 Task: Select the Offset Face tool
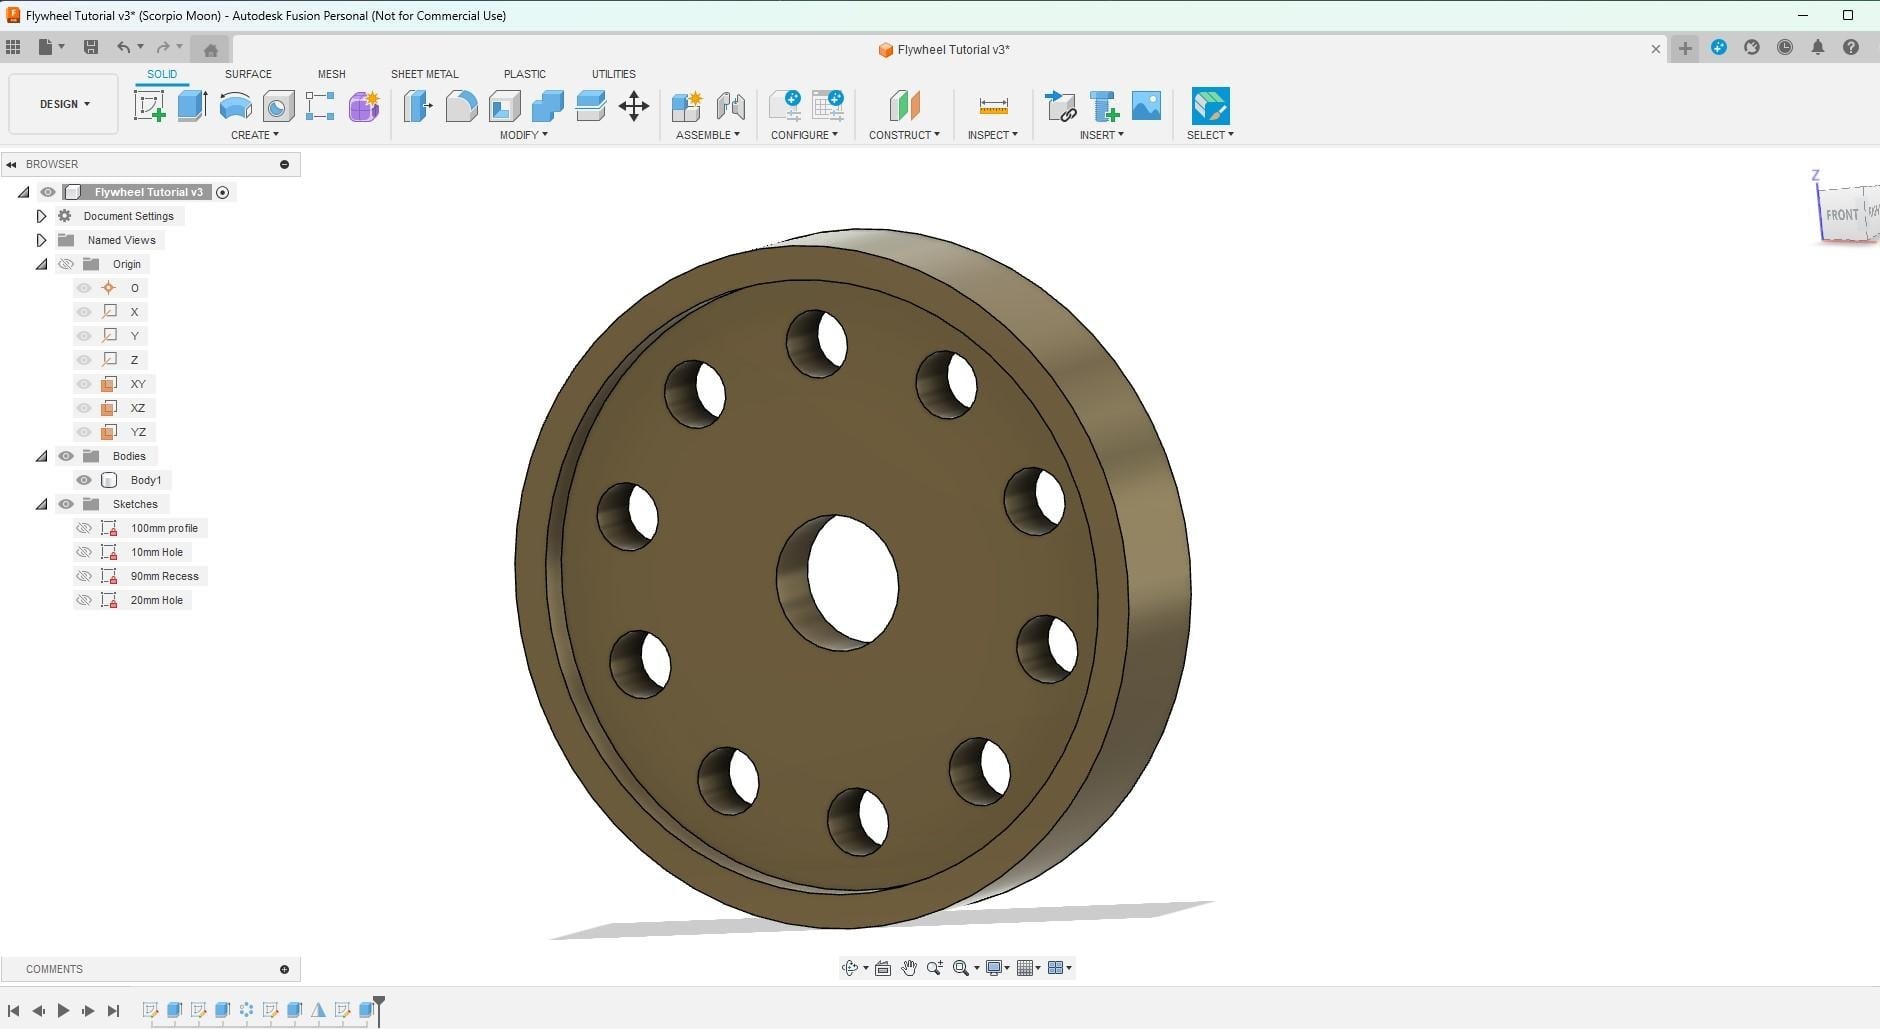pyautogui.click(x=590, y=106)
